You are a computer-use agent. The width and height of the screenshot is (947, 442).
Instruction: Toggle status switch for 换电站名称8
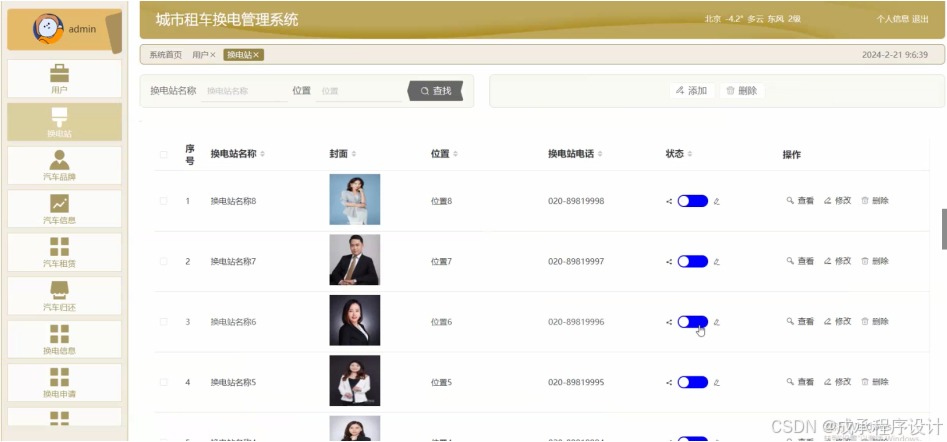point(693,201)
